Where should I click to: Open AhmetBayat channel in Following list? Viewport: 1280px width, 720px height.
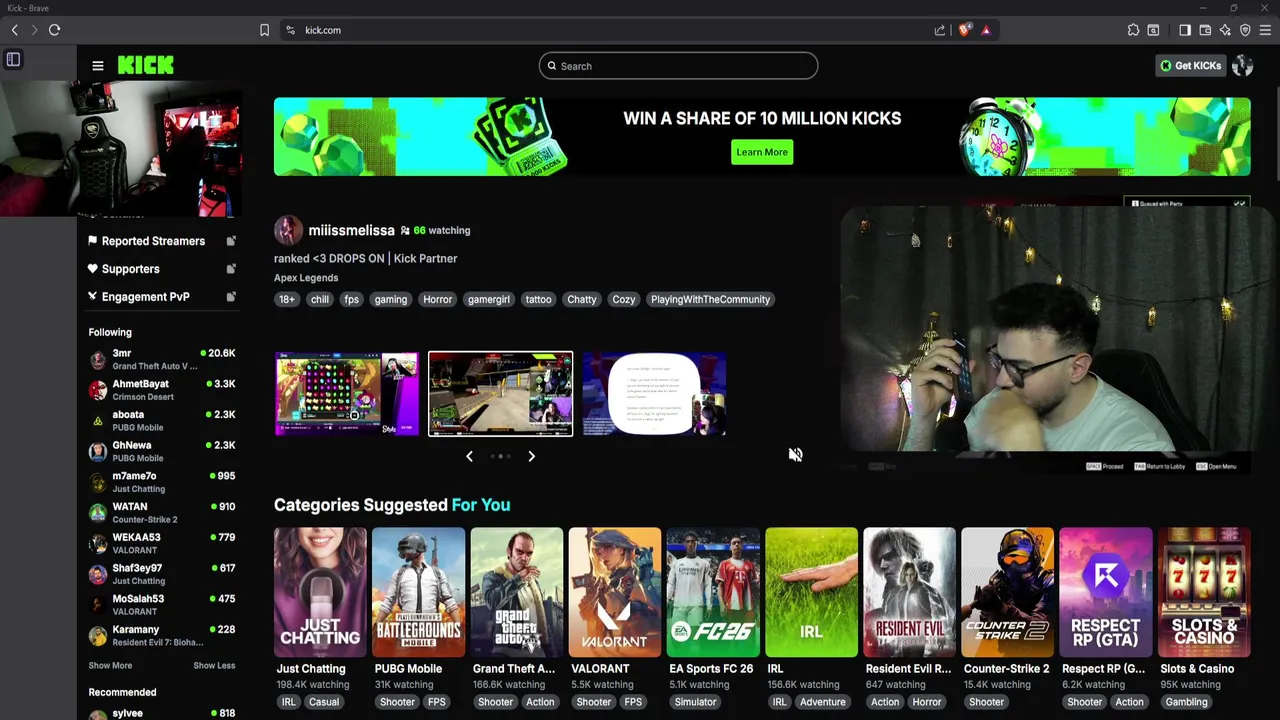pos(161,390)
